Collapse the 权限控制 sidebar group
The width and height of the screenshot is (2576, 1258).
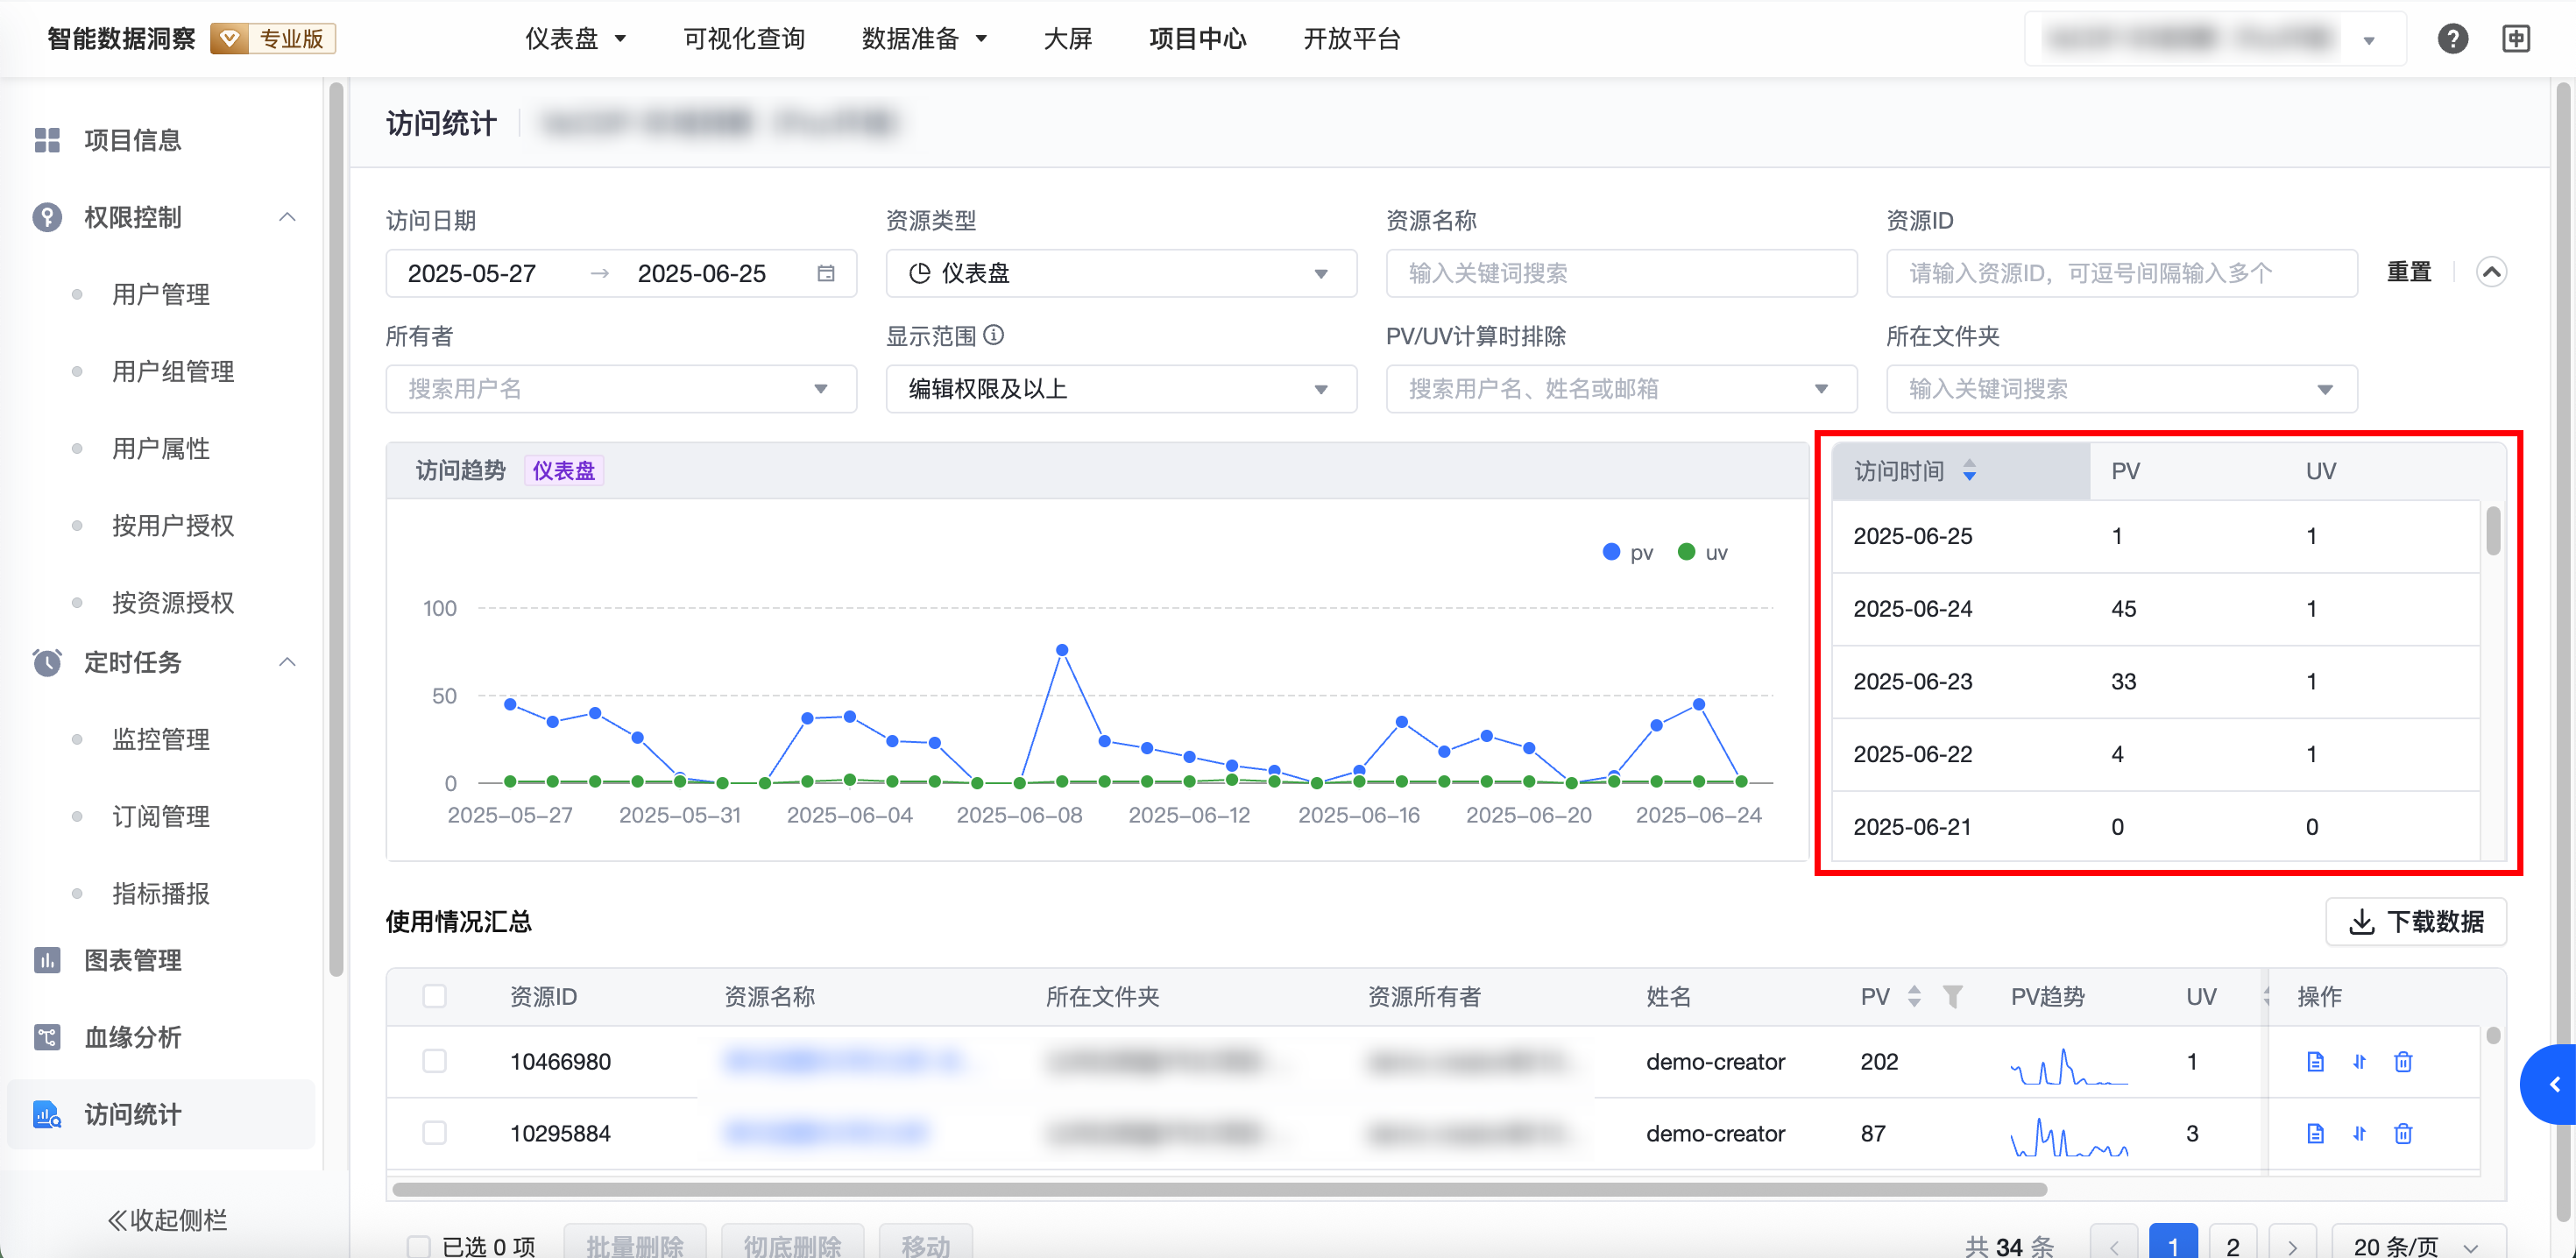tap(287, 217)
